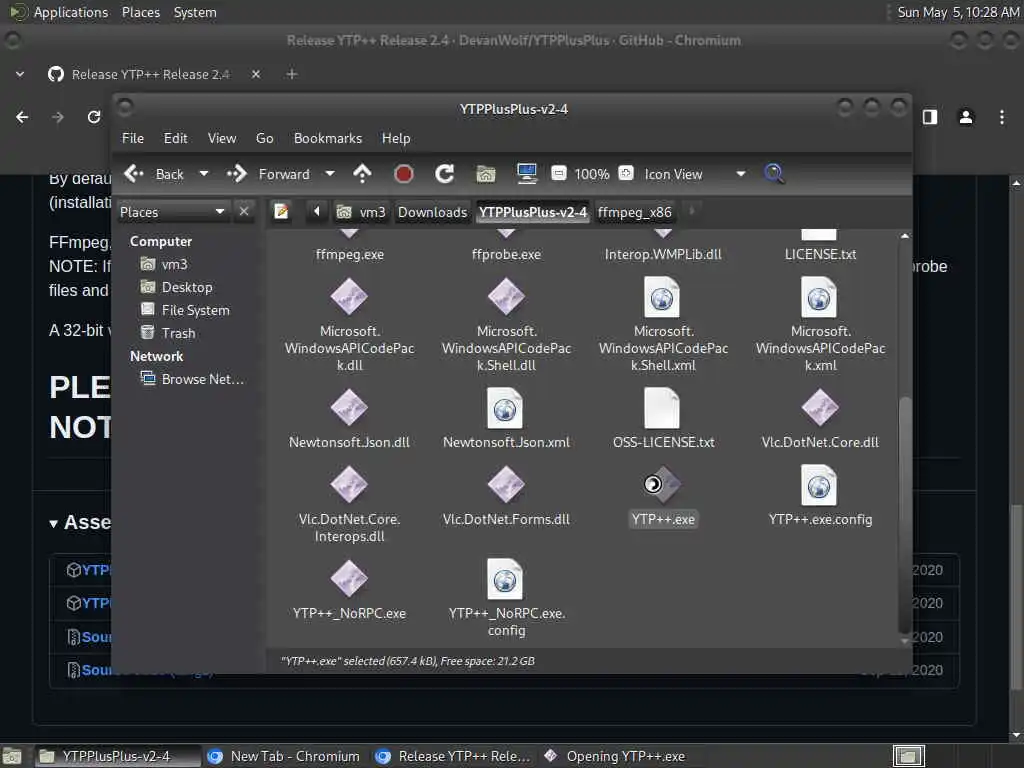Go up to the parent folder

click(x=362, y=174)
